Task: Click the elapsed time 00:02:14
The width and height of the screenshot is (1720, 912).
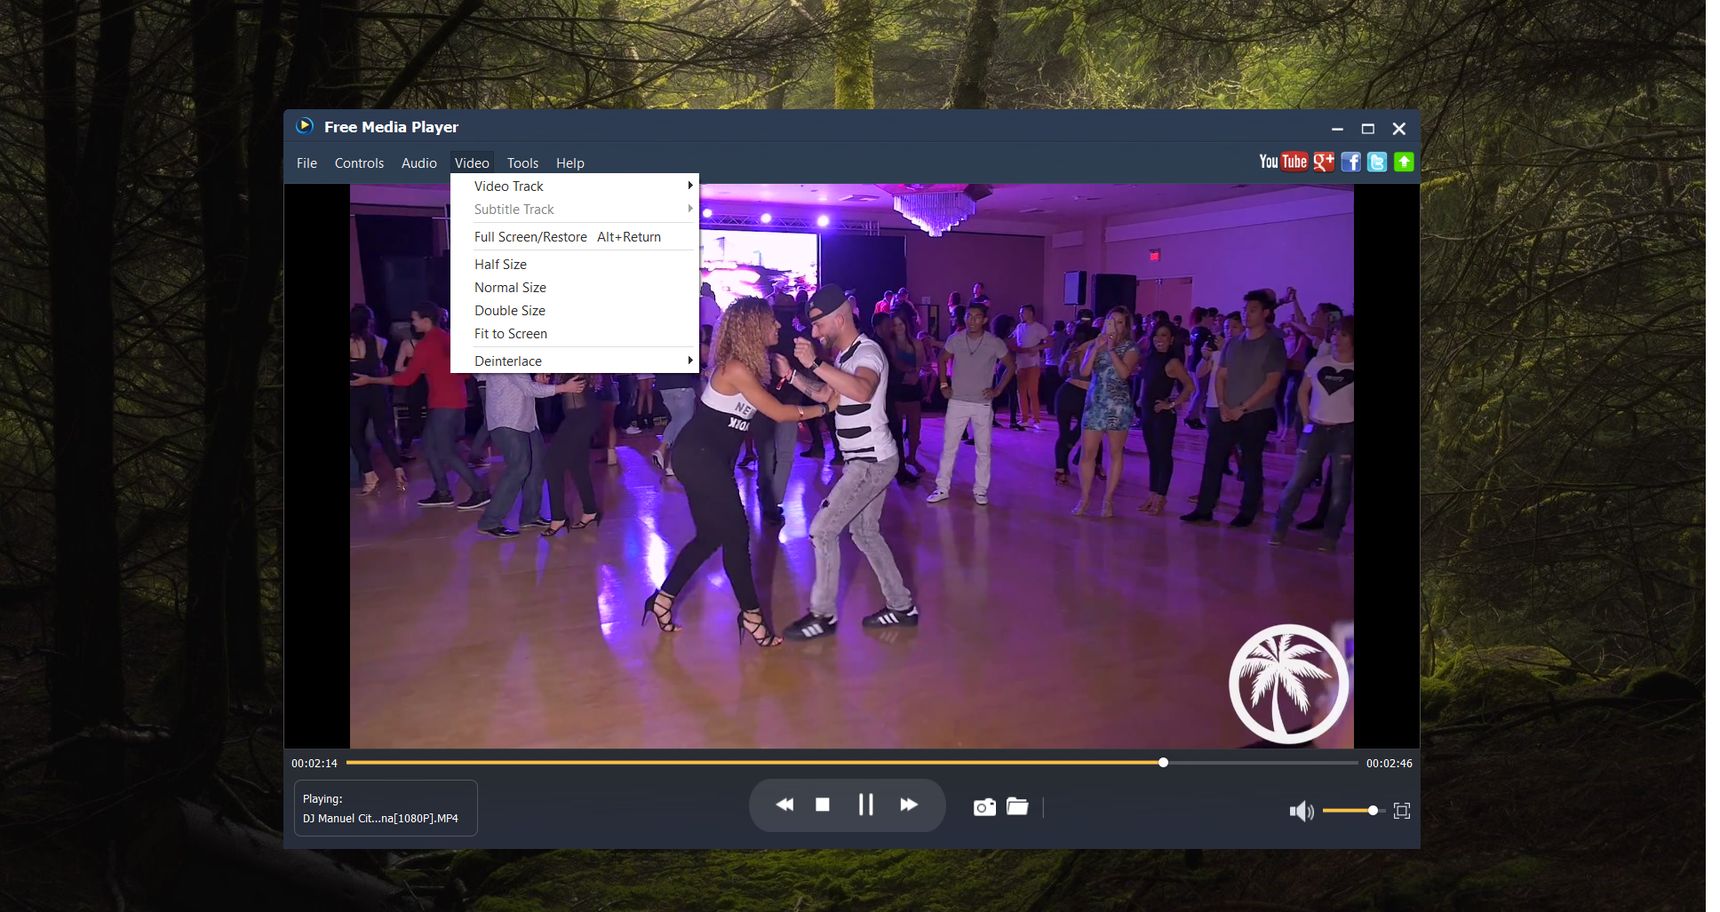Action: [x=314, y=763]
